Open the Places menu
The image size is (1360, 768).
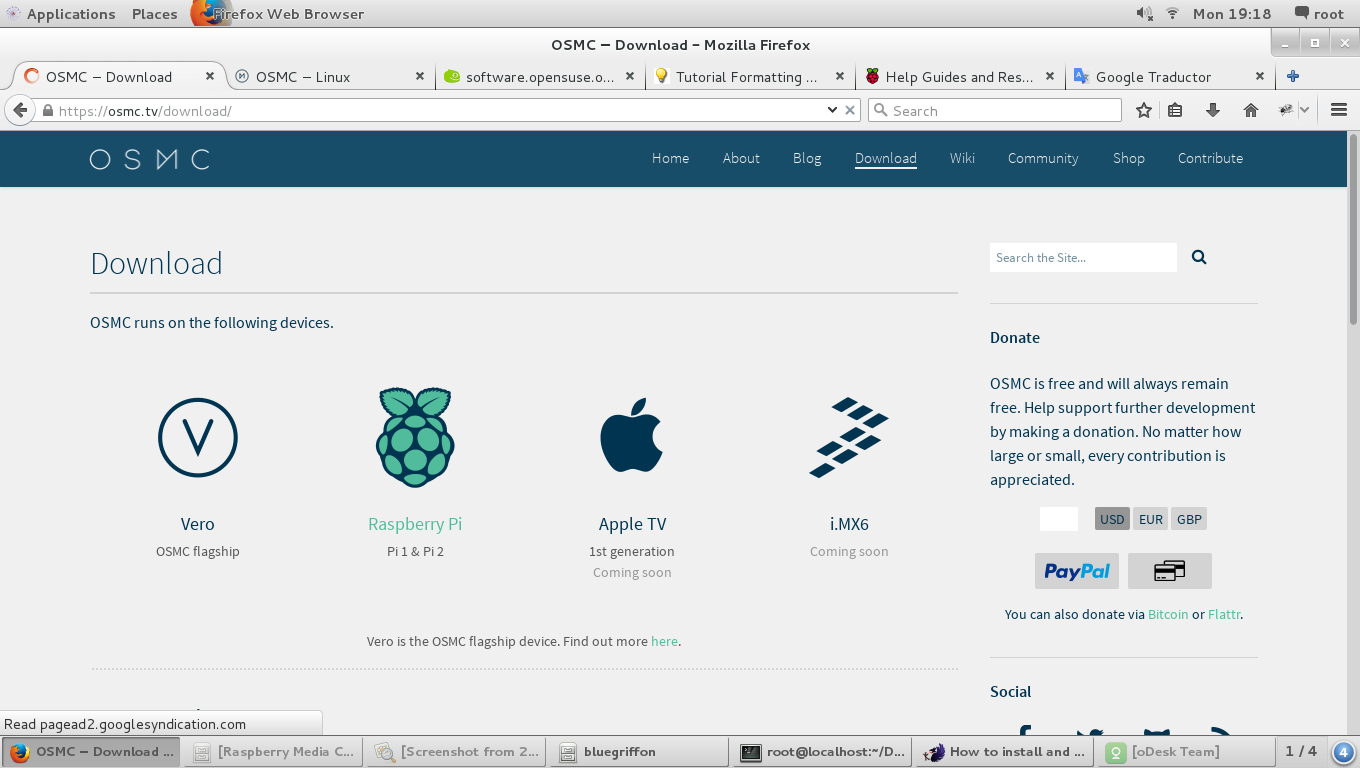click(x=154, y=14)
